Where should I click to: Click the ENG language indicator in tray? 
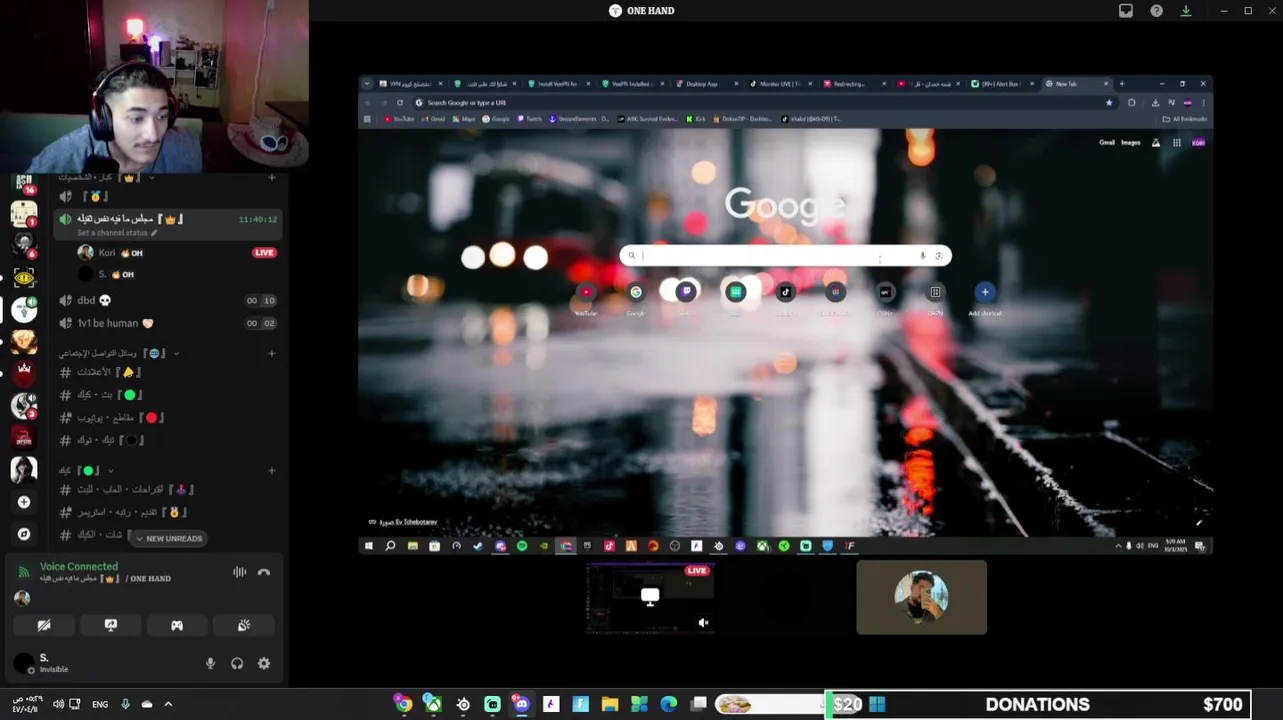coord(100,704)
